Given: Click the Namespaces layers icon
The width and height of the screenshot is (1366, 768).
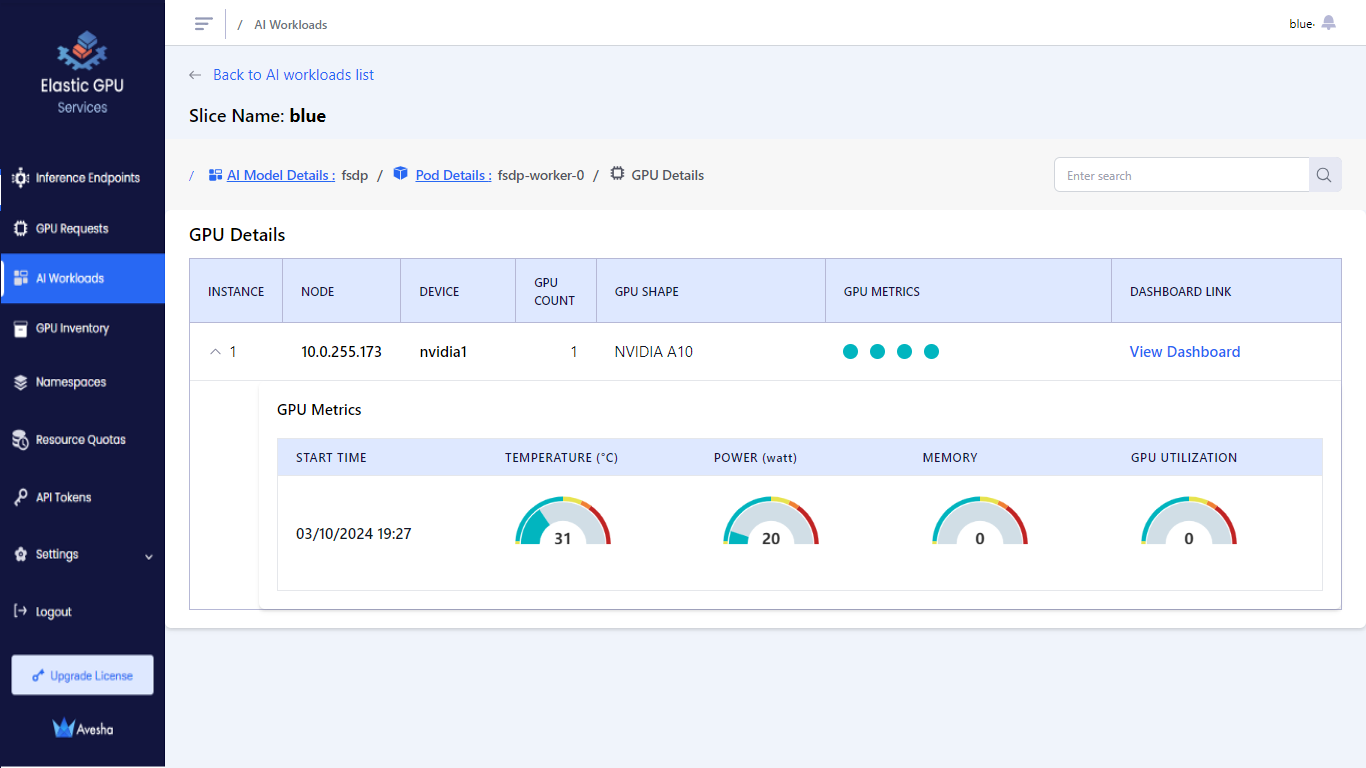Looking at the screenshot, I should (x=20, y=382).
